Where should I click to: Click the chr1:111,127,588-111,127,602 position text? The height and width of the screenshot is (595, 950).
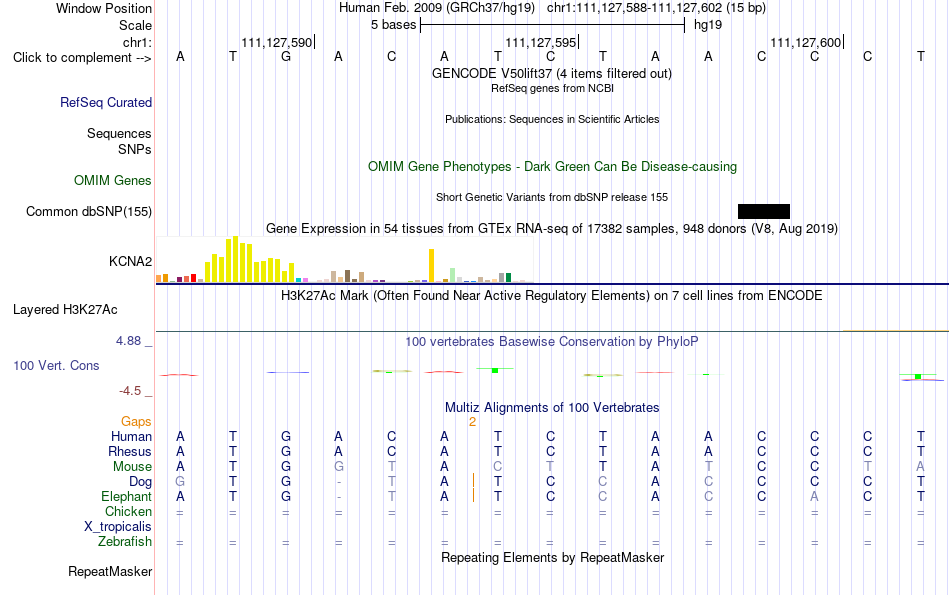tap(656, 8)
